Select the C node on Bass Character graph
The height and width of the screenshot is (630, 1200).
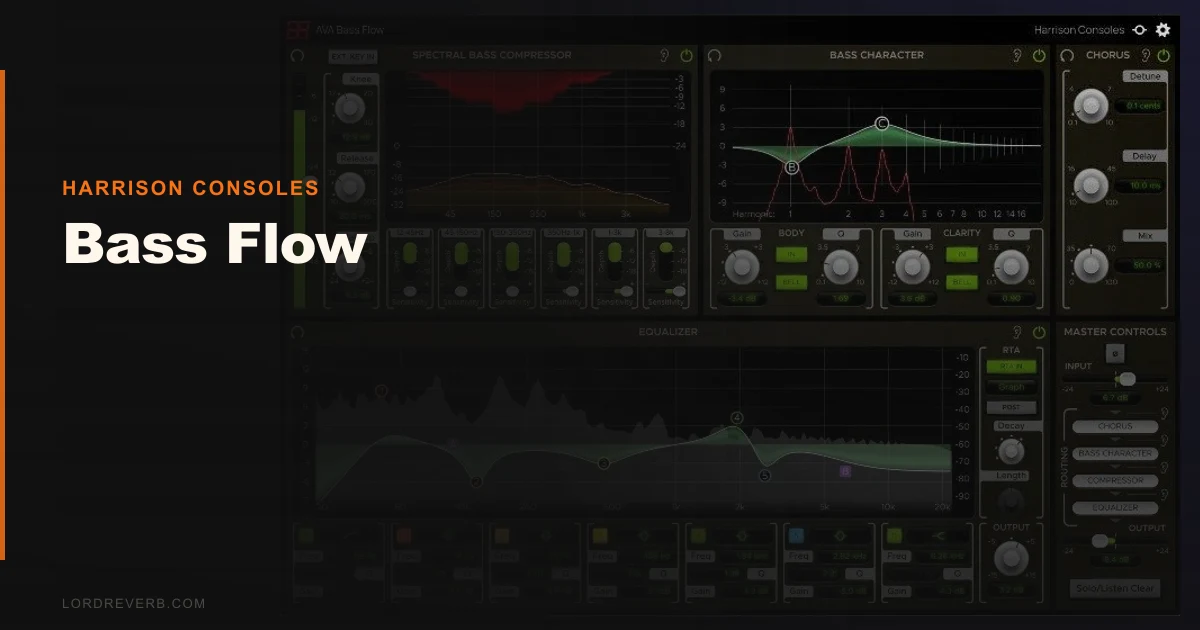point(882,124)
